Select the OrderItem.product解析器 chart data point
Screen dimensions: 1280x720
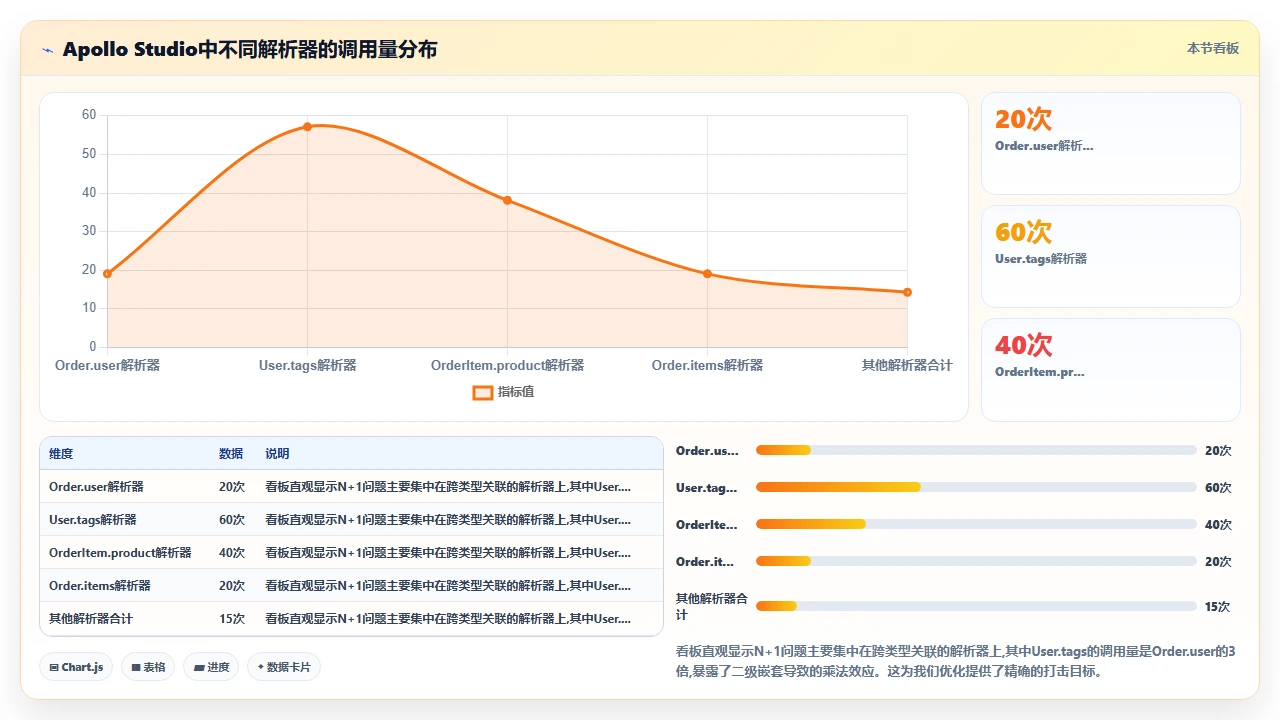coord(507,200)
